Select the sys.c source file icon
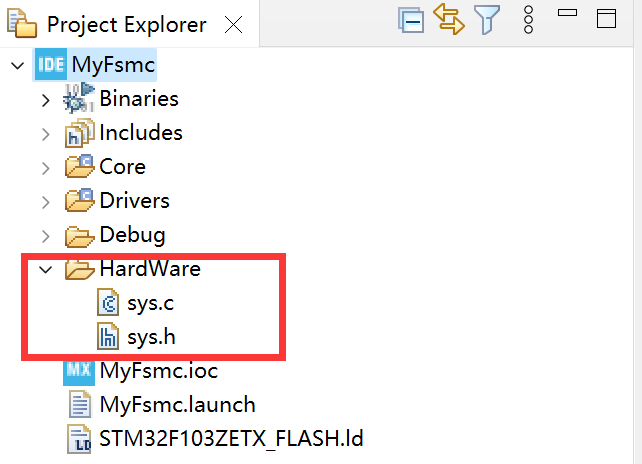This screenshot has height=464, width=642. click(108, 303)
